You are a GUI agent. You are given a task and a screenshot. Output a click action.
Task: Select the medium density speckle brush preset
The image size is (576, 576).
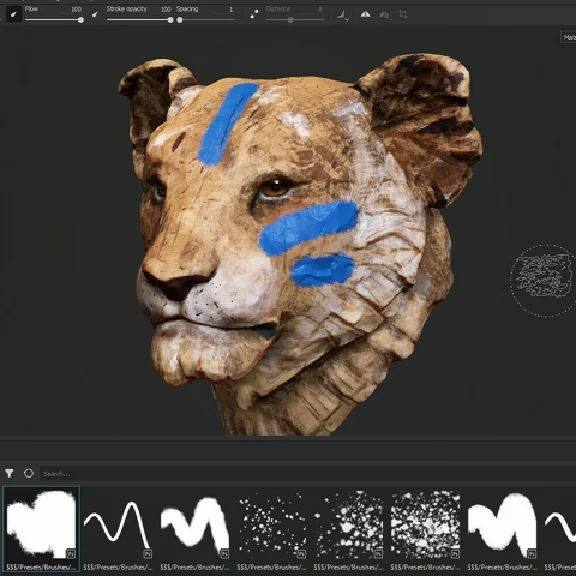pos(349,529)
